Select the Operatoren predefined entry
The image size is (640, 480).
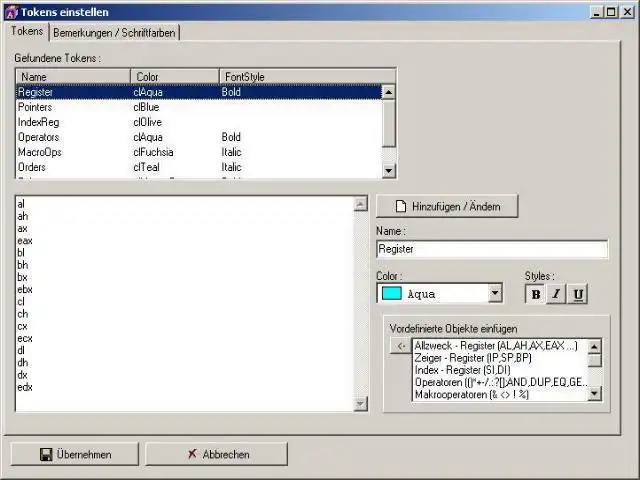pyautogui.click(x=500, y=382)
